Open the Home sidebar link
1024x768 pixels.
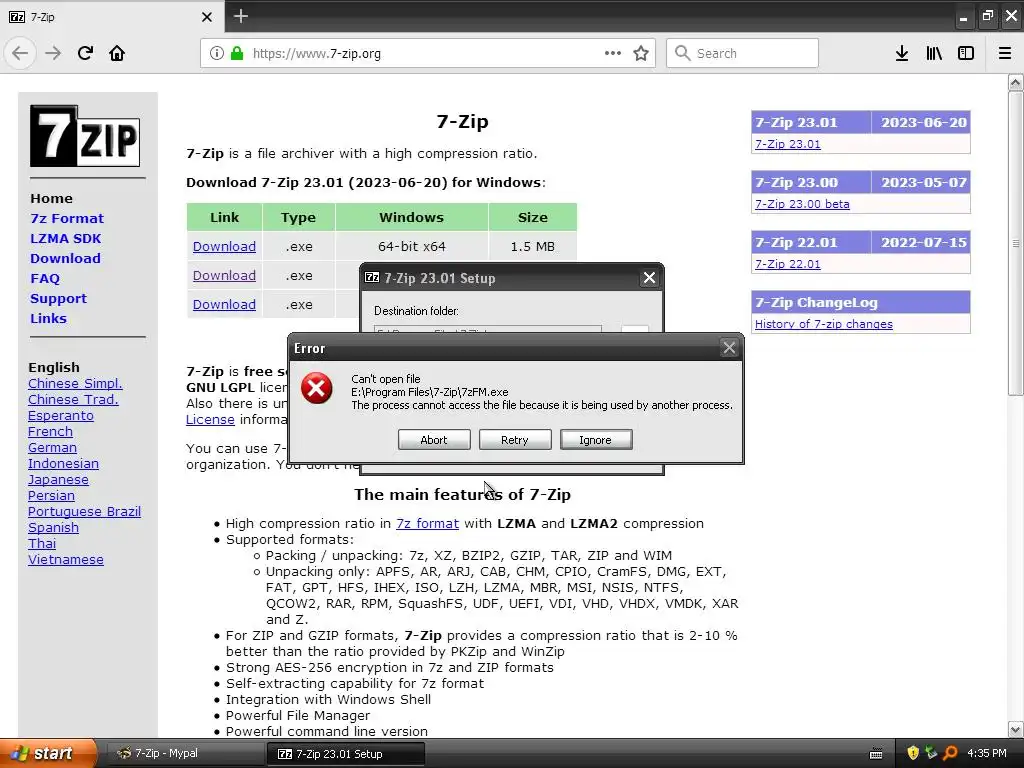[x=52, y=198]
